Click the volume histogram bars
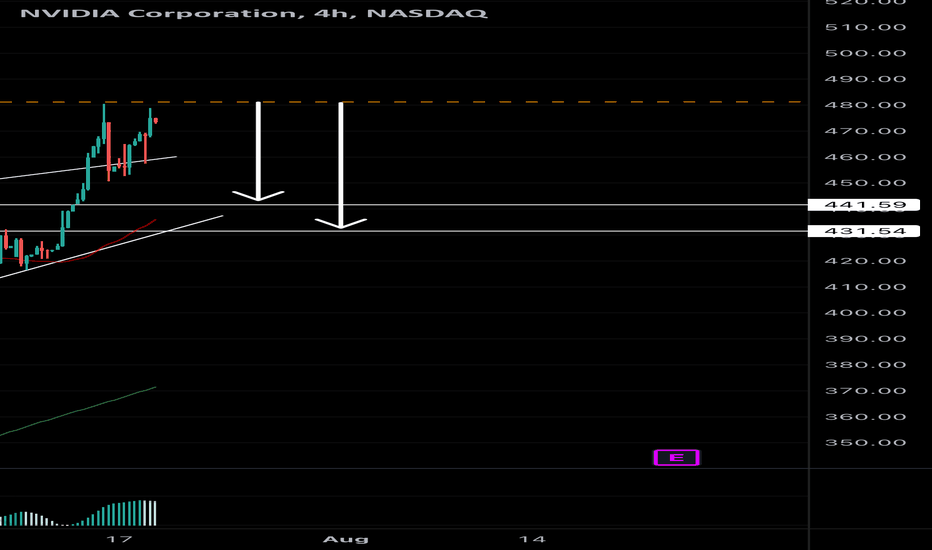Screen dimensions: 932x550 coord(78,514)
